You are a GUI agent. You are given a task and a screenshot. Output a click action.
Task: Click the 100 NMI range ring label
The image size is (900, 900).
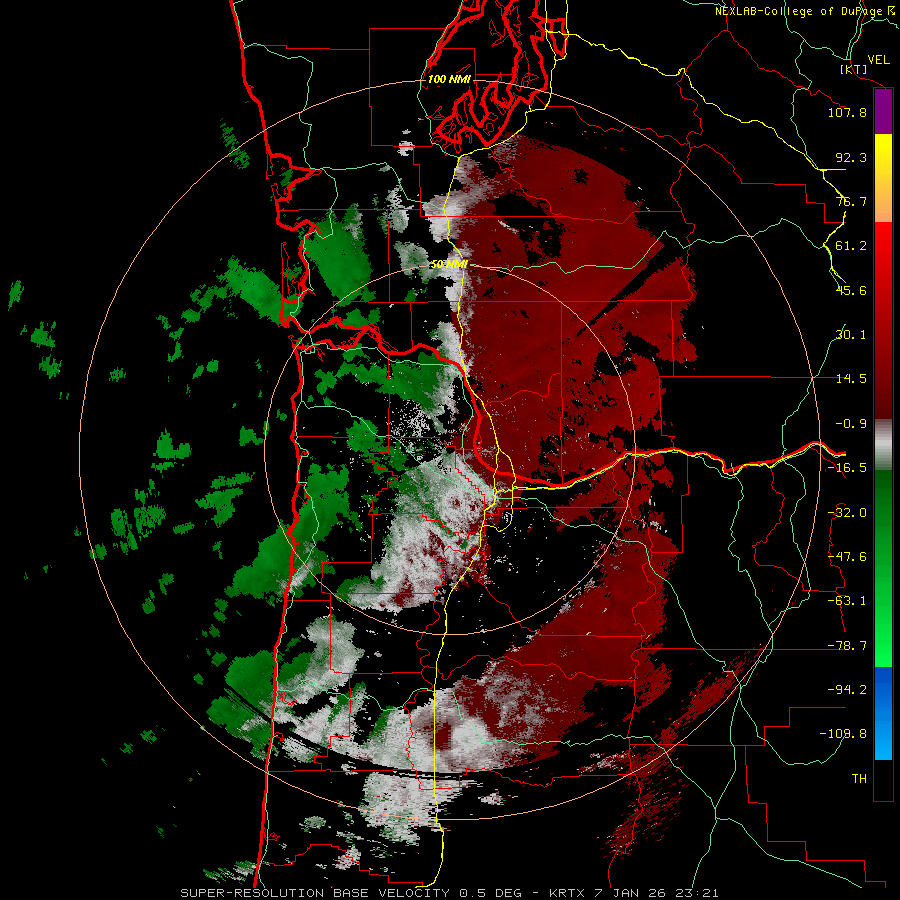(x=449, y=79)
